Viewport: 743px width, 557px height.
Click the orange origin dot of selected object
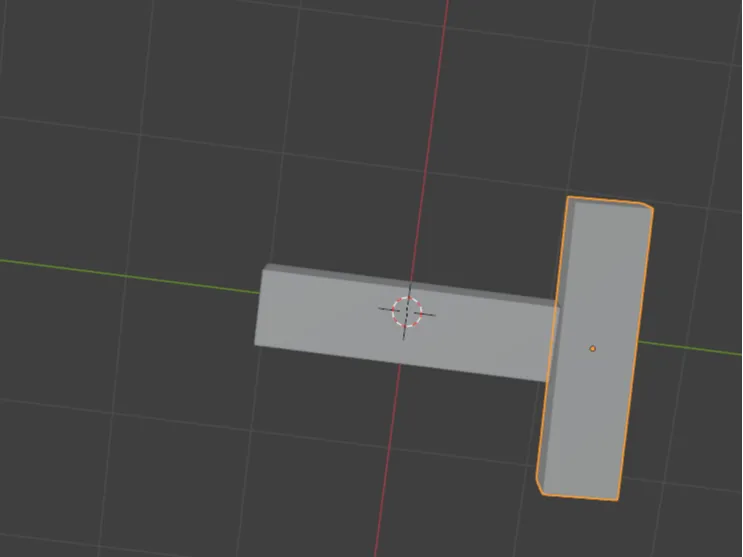pyautogui.click(x=592, y=348)
